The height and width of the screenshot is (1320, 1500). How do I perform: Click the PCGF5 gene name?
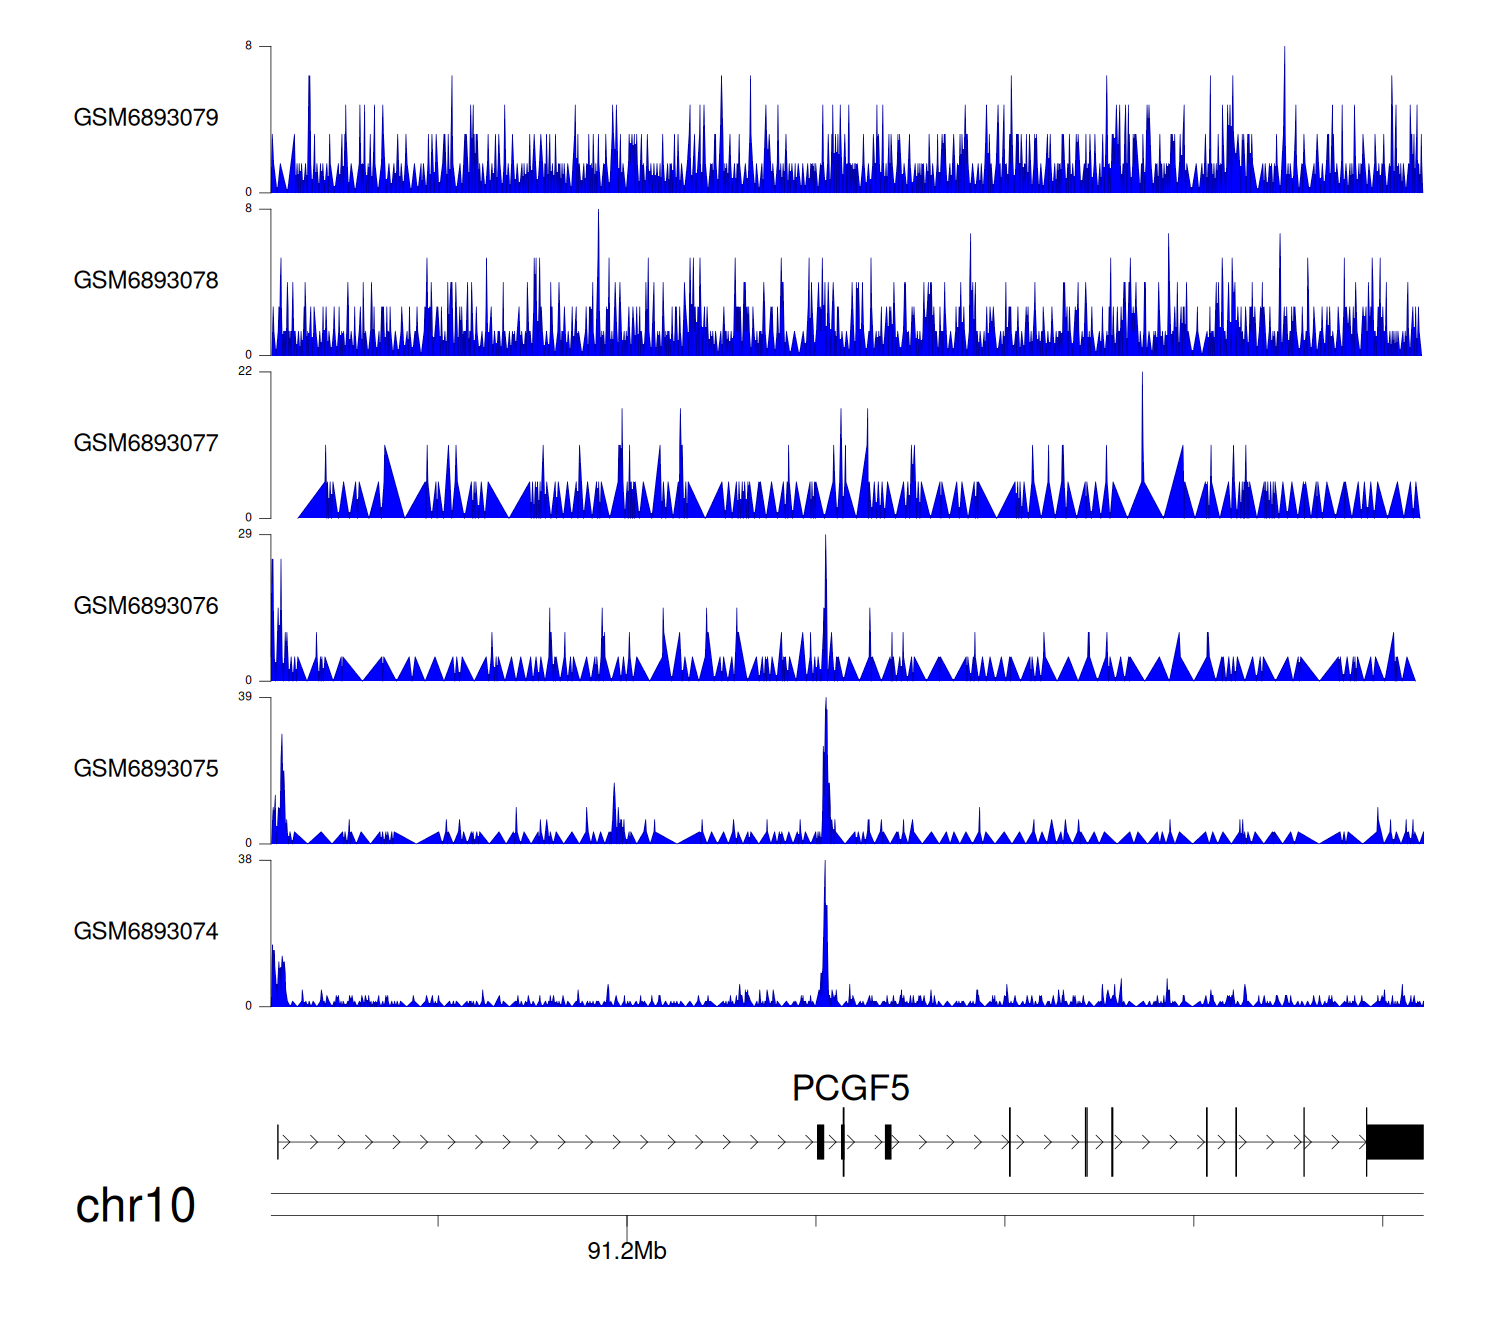point(850,1088)
